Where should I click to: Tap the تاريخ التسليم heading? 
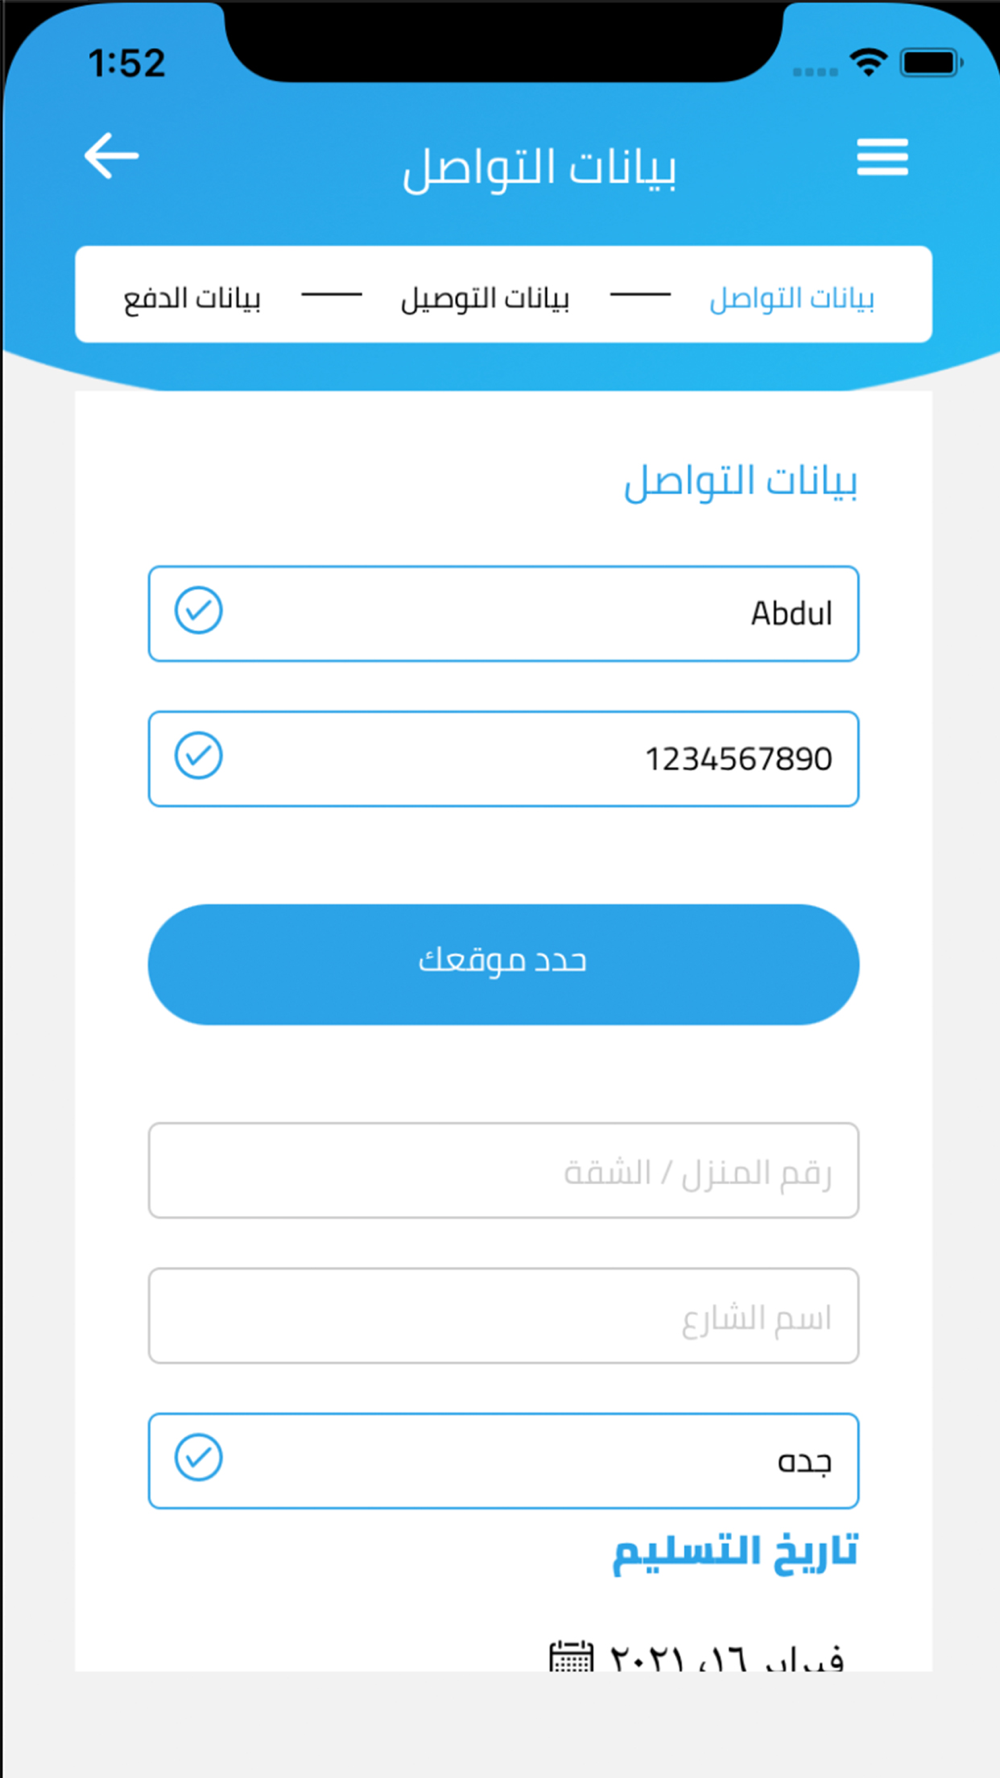coord(735,1554)
